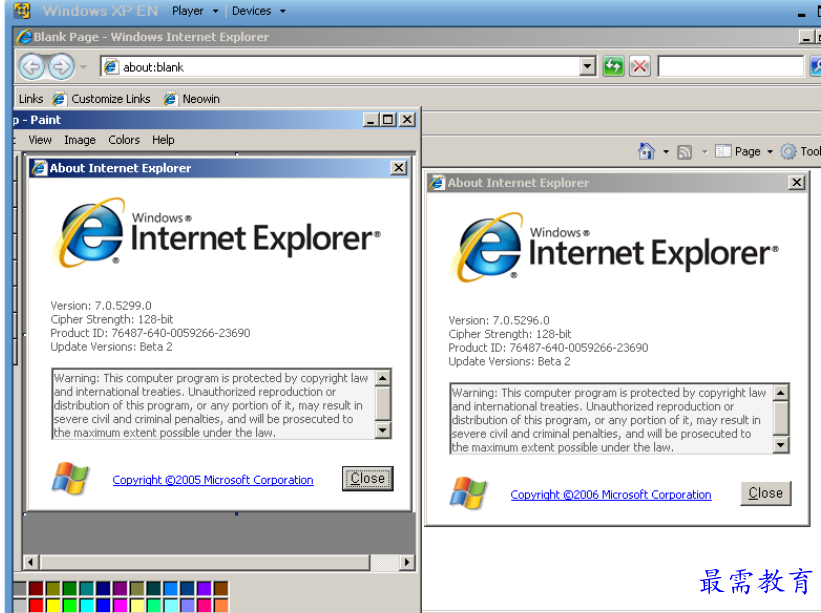This screenshot has width=821, height=613.
Task: Open the Page menu dropdown
Action: tap(744, 152)
